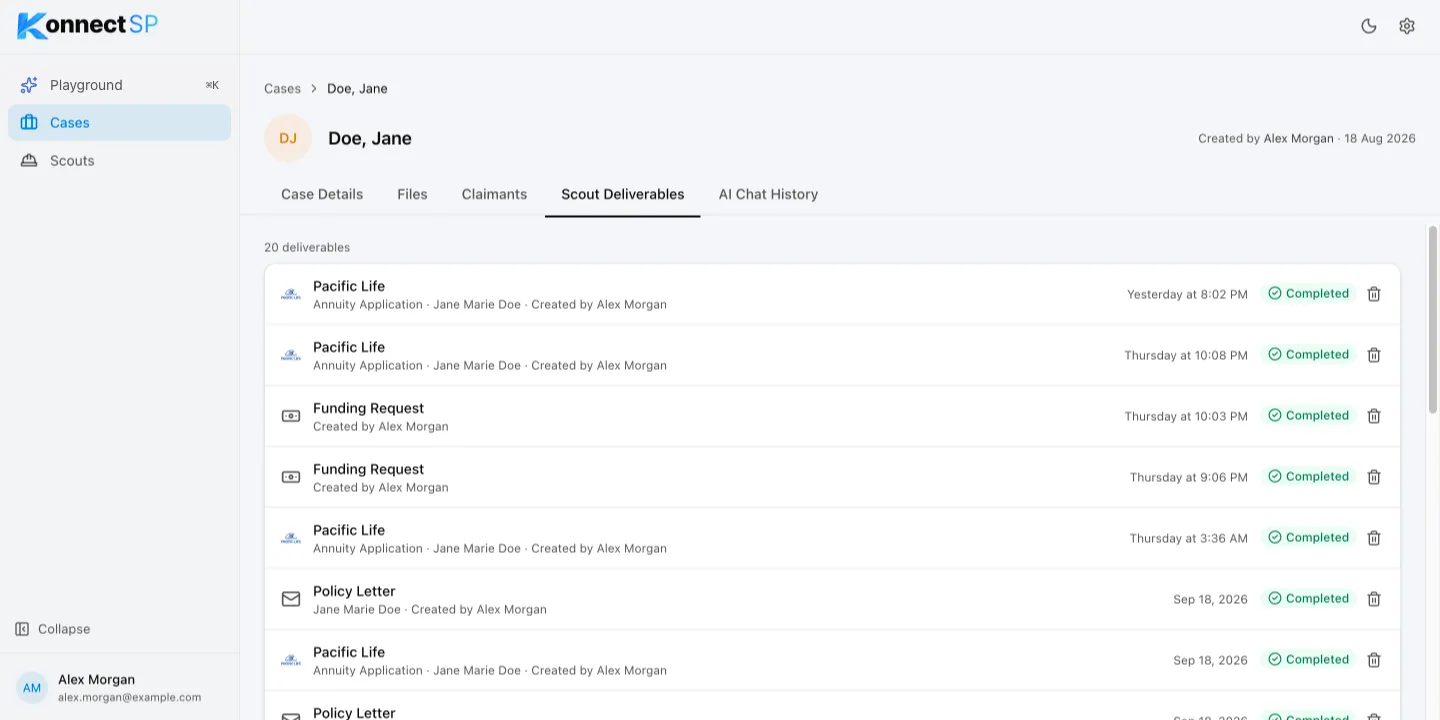Click "Created by Alex Morgan · 18 Aug 2026" header text
The height and width of the screenshot is (720, 1440).
(1307, 139)
